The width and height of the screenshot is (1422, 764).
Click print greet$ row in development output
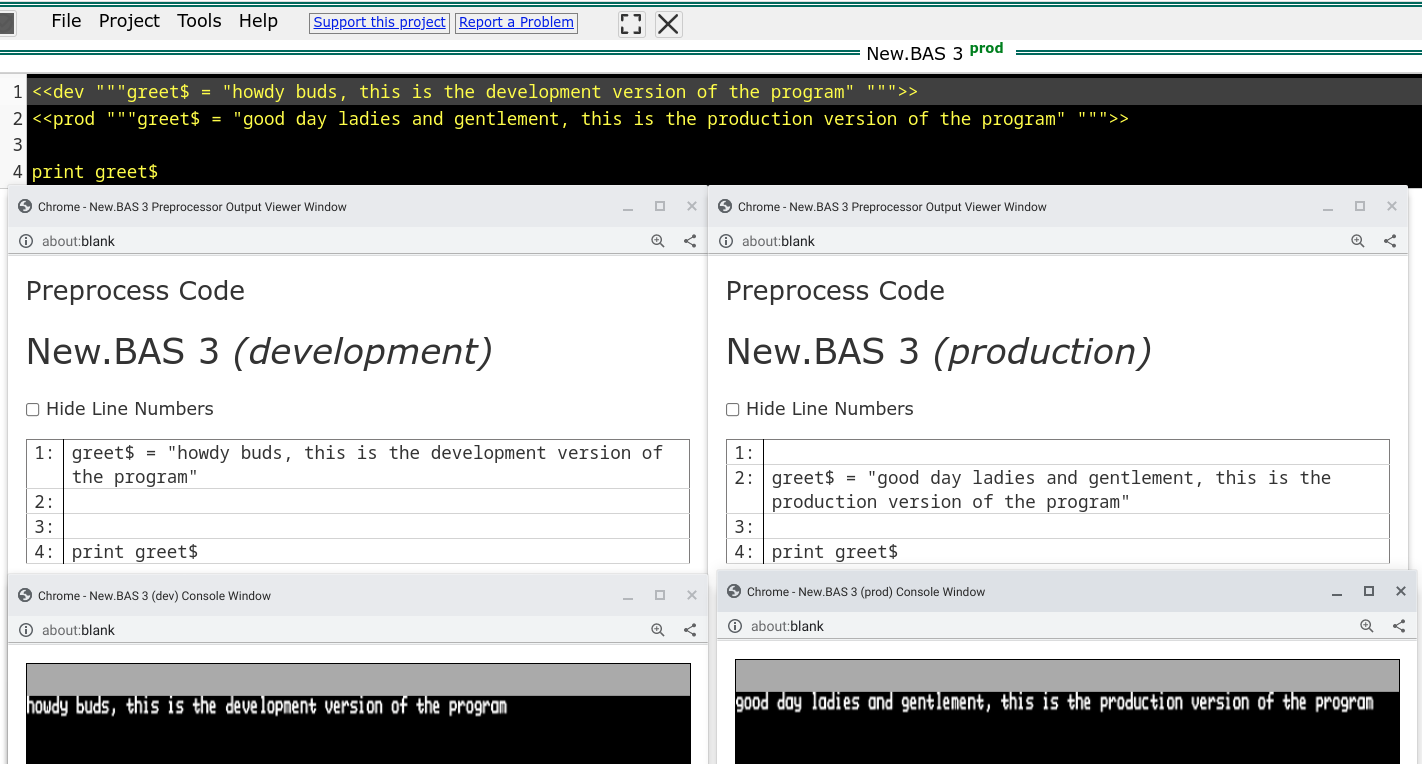point(376,551)
